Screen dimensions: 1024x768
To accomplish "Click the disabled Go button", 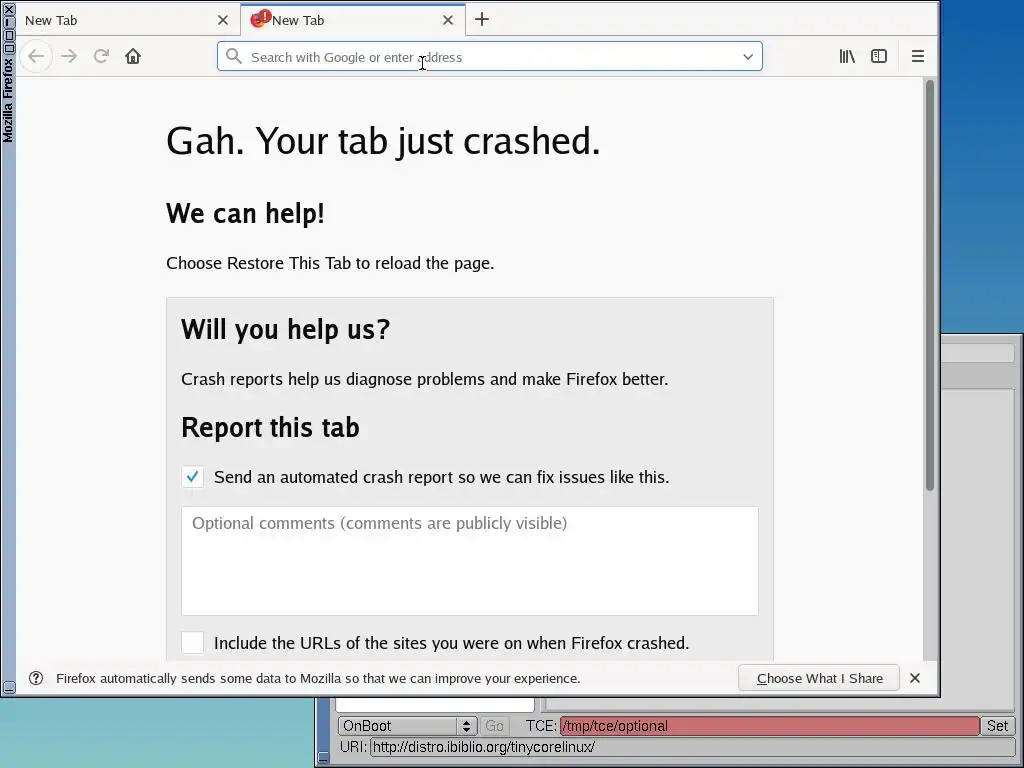I will point(494,726).
